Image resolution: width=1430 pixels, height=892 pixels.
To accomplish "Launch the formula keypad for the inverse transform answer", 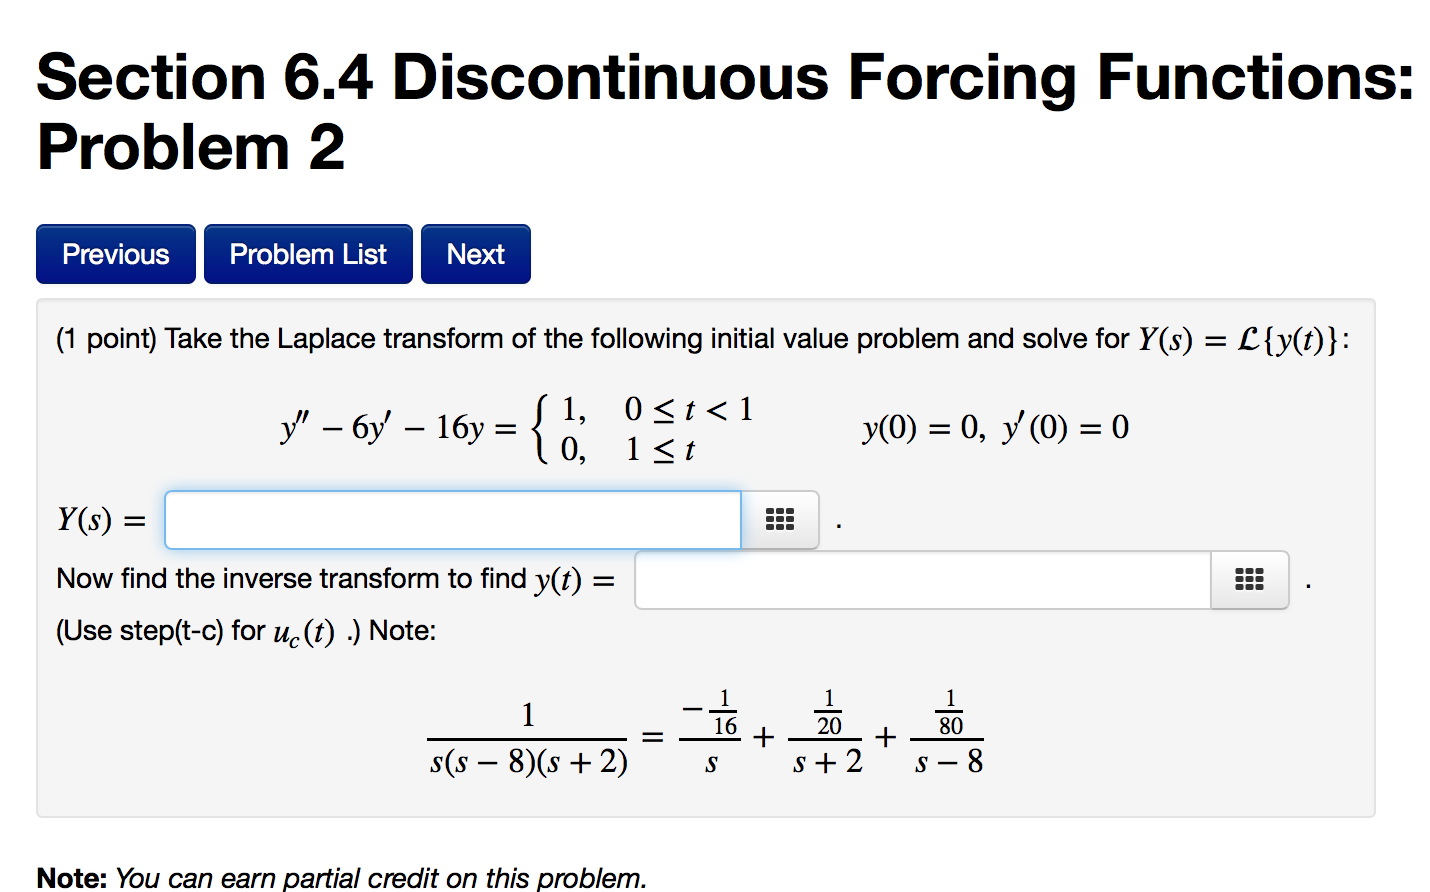I will (1249, 580).
